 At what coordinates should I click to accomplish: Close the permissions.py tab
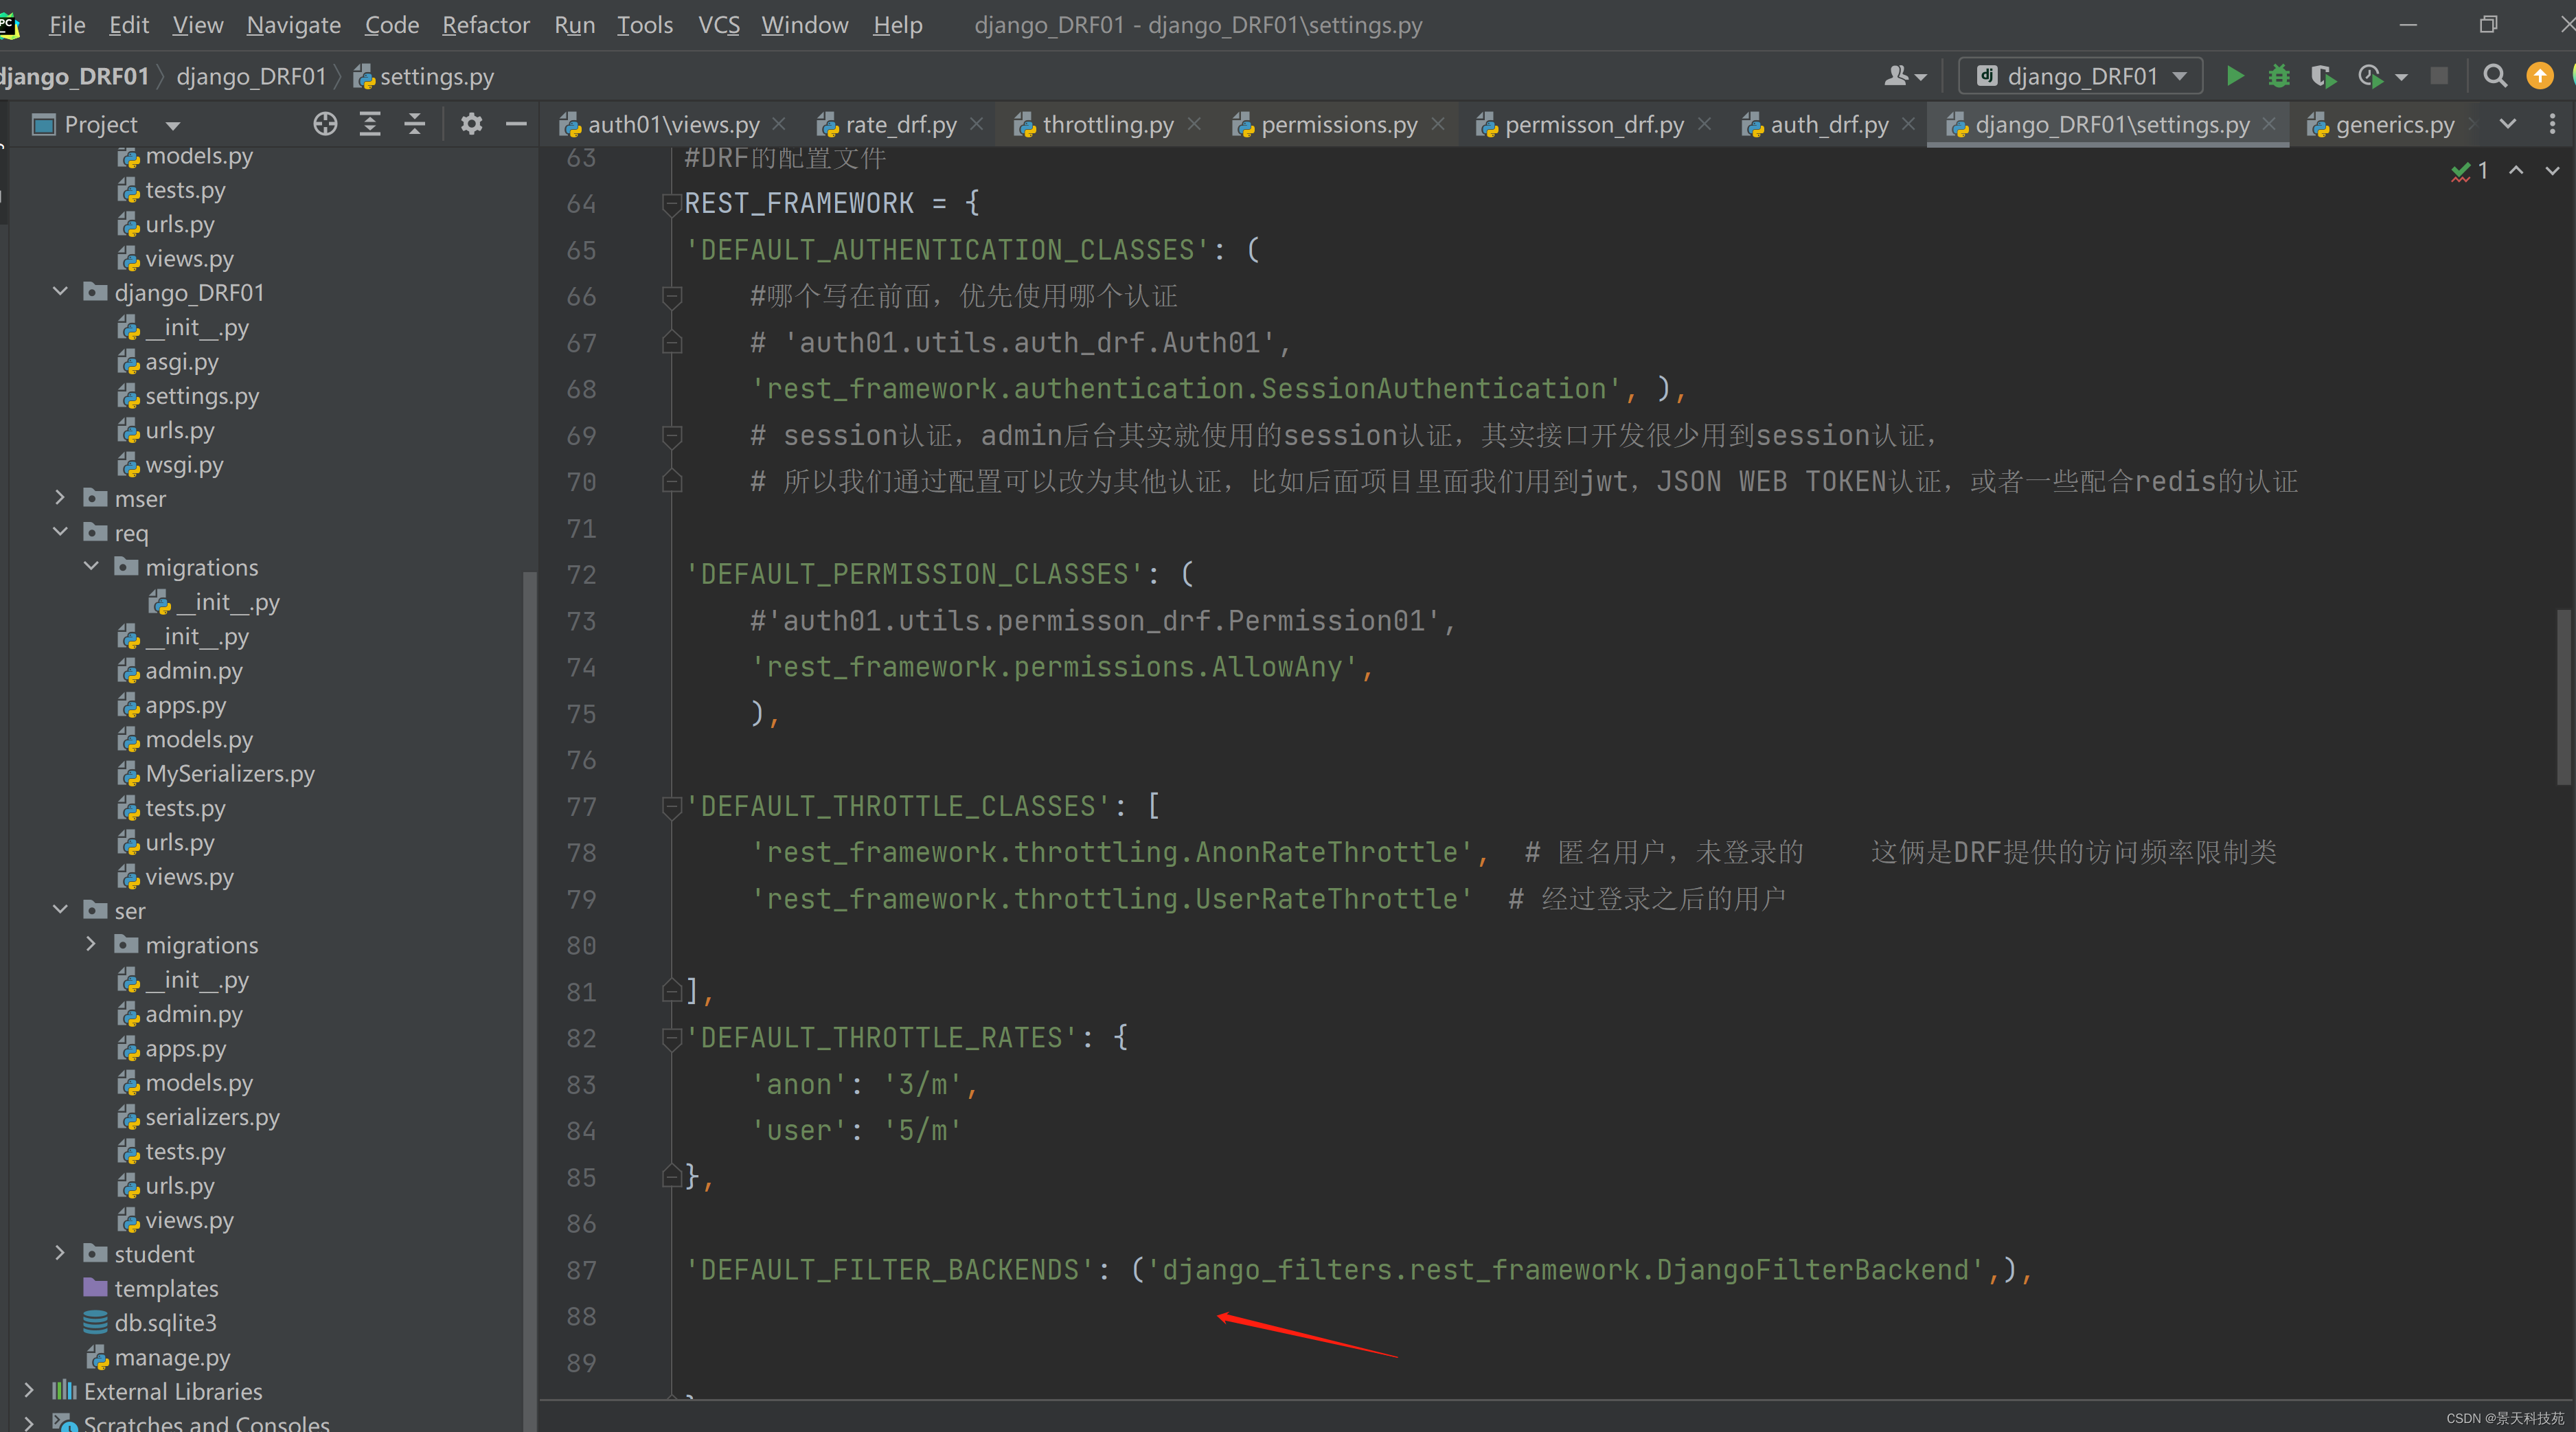click(1438, 124)
